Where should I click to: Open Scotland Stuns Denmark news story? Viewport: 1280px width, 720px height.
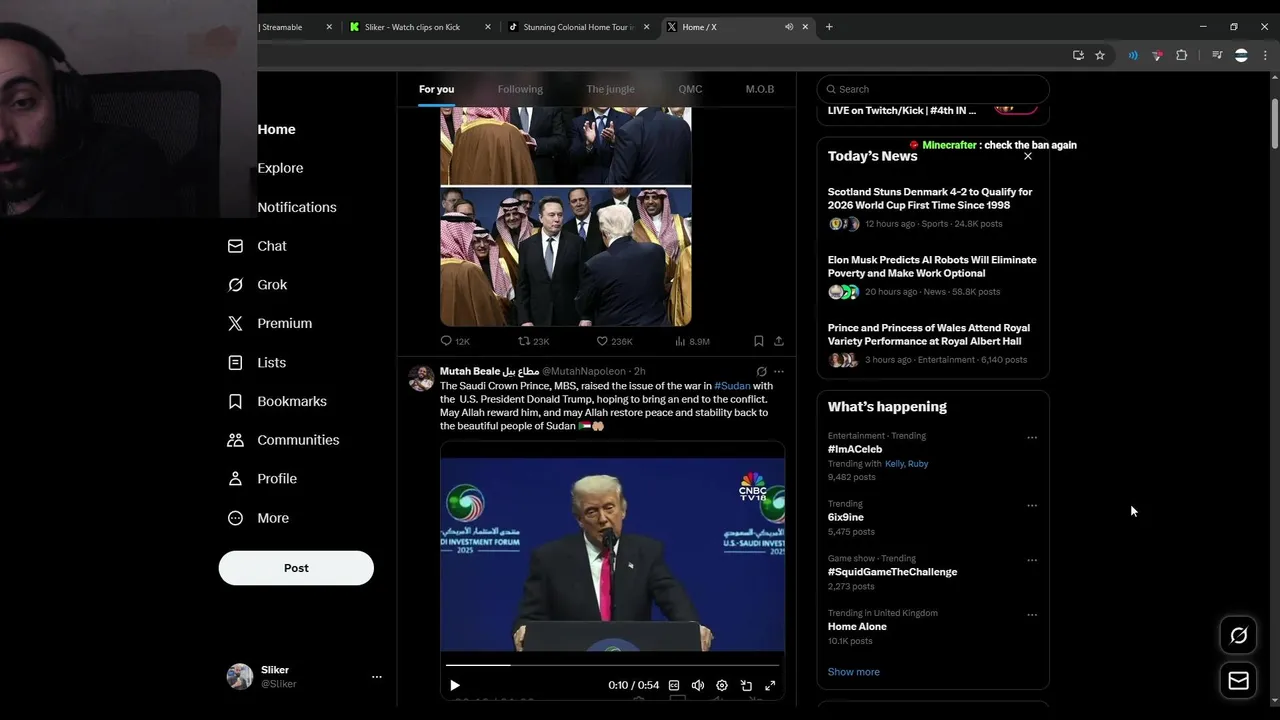click(x=933, y=207)
